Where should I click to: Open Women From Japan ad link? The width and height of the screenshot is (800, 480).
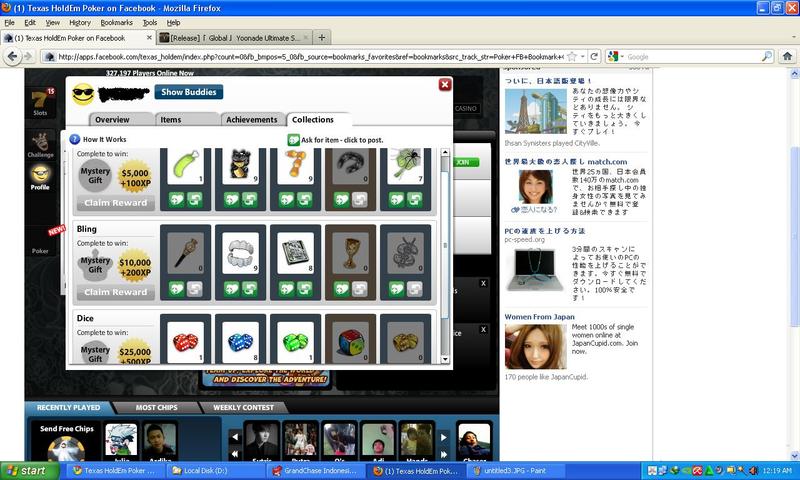(x=539, y=317)
